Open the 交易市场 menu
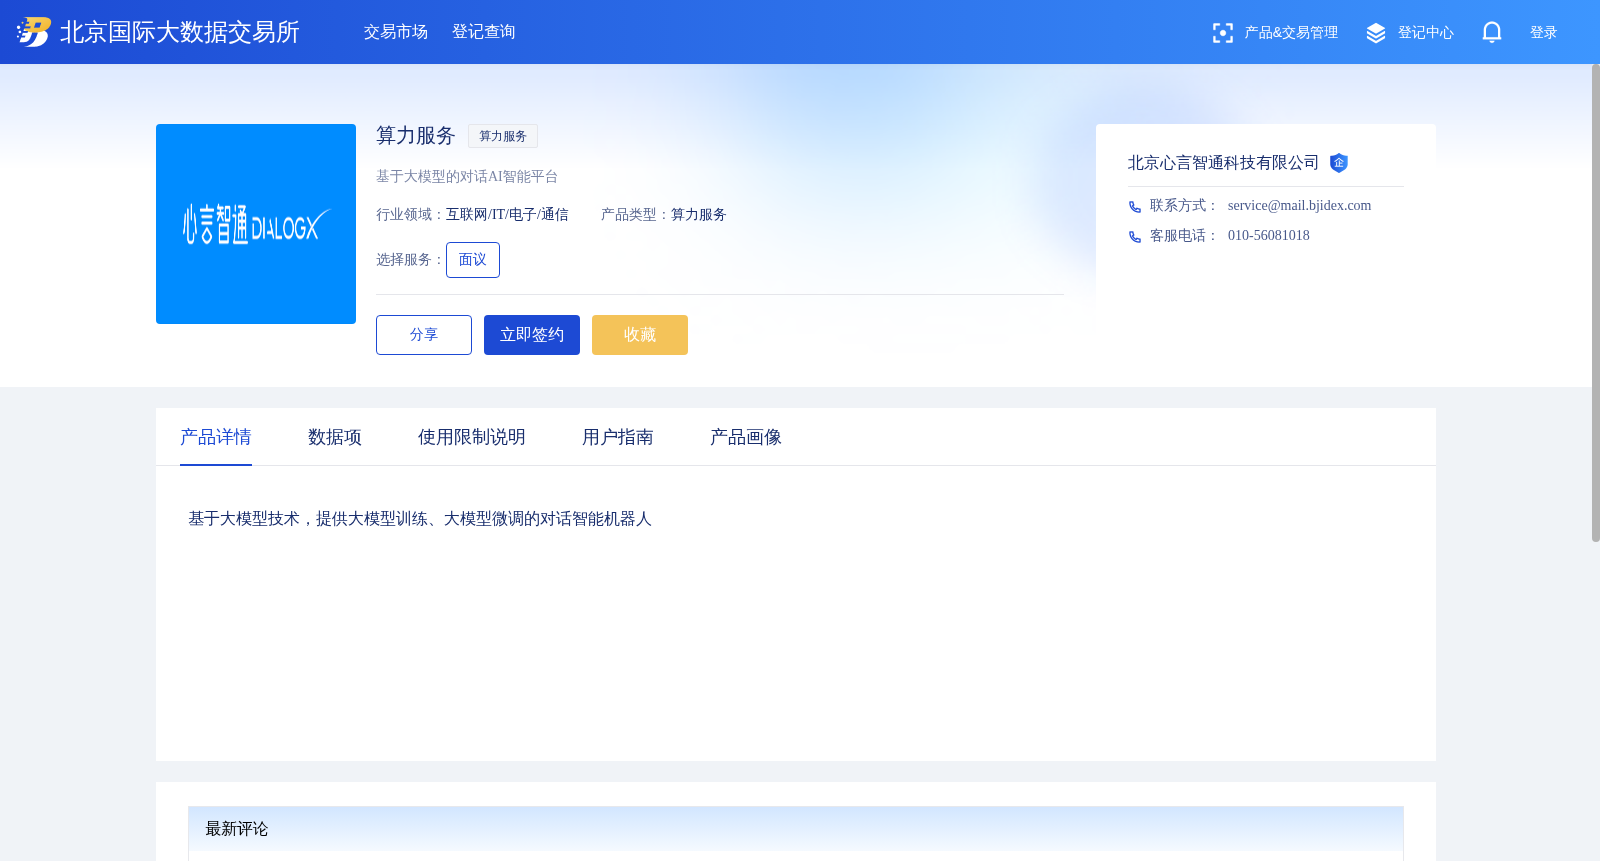 coord(396,32)
